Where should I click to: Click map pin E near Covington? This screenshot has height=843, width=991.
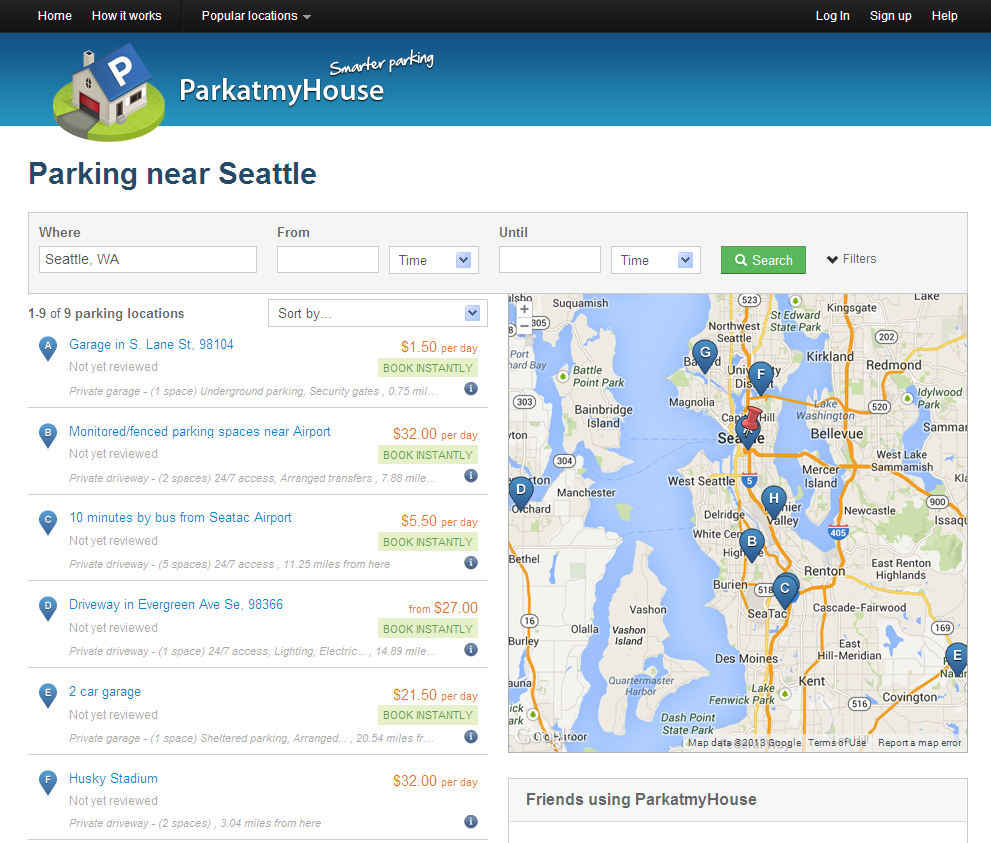(957, 658)
